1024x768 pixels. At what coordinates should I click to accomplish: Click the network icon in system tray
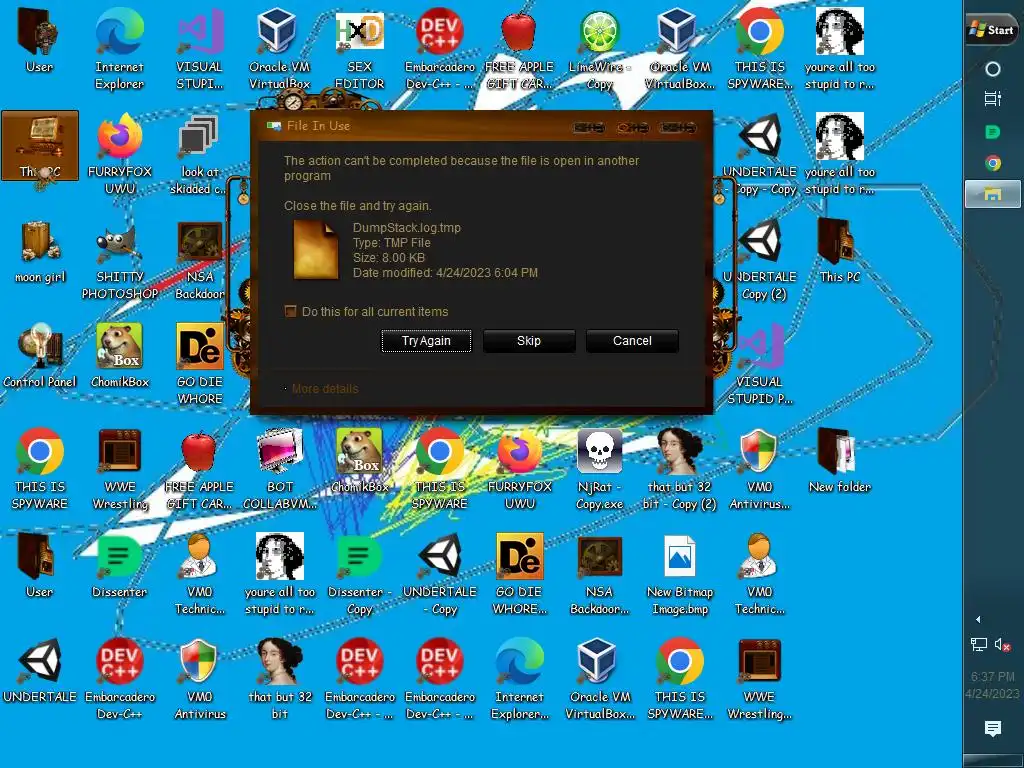point(978,645)
